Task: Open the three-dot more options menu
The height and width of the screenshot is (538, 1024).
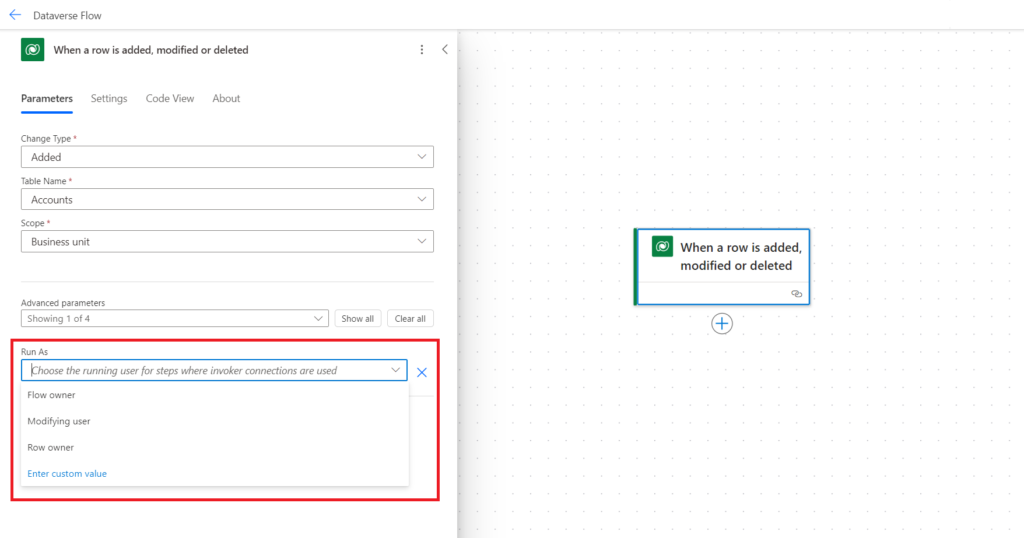Action: [422, 50]
